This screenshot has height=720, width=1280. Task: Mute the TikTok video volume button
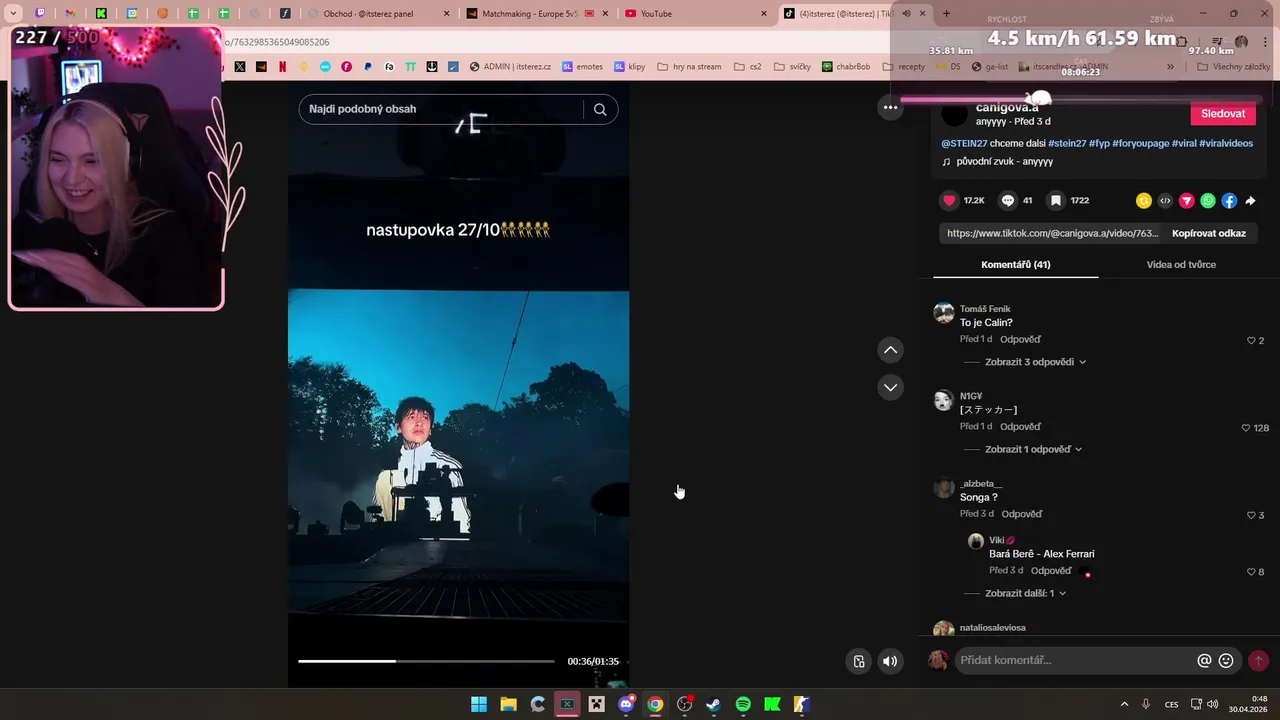[x=890, y=661]
